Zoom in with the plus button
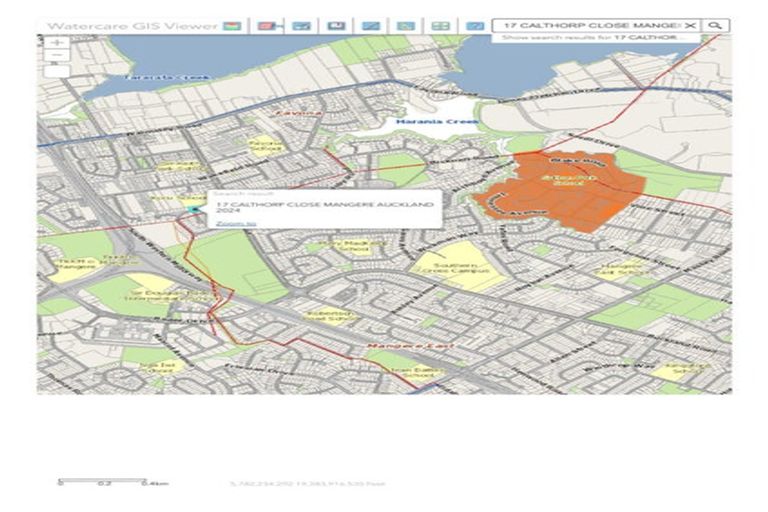 pyautogui.click(x=58, y=43)
